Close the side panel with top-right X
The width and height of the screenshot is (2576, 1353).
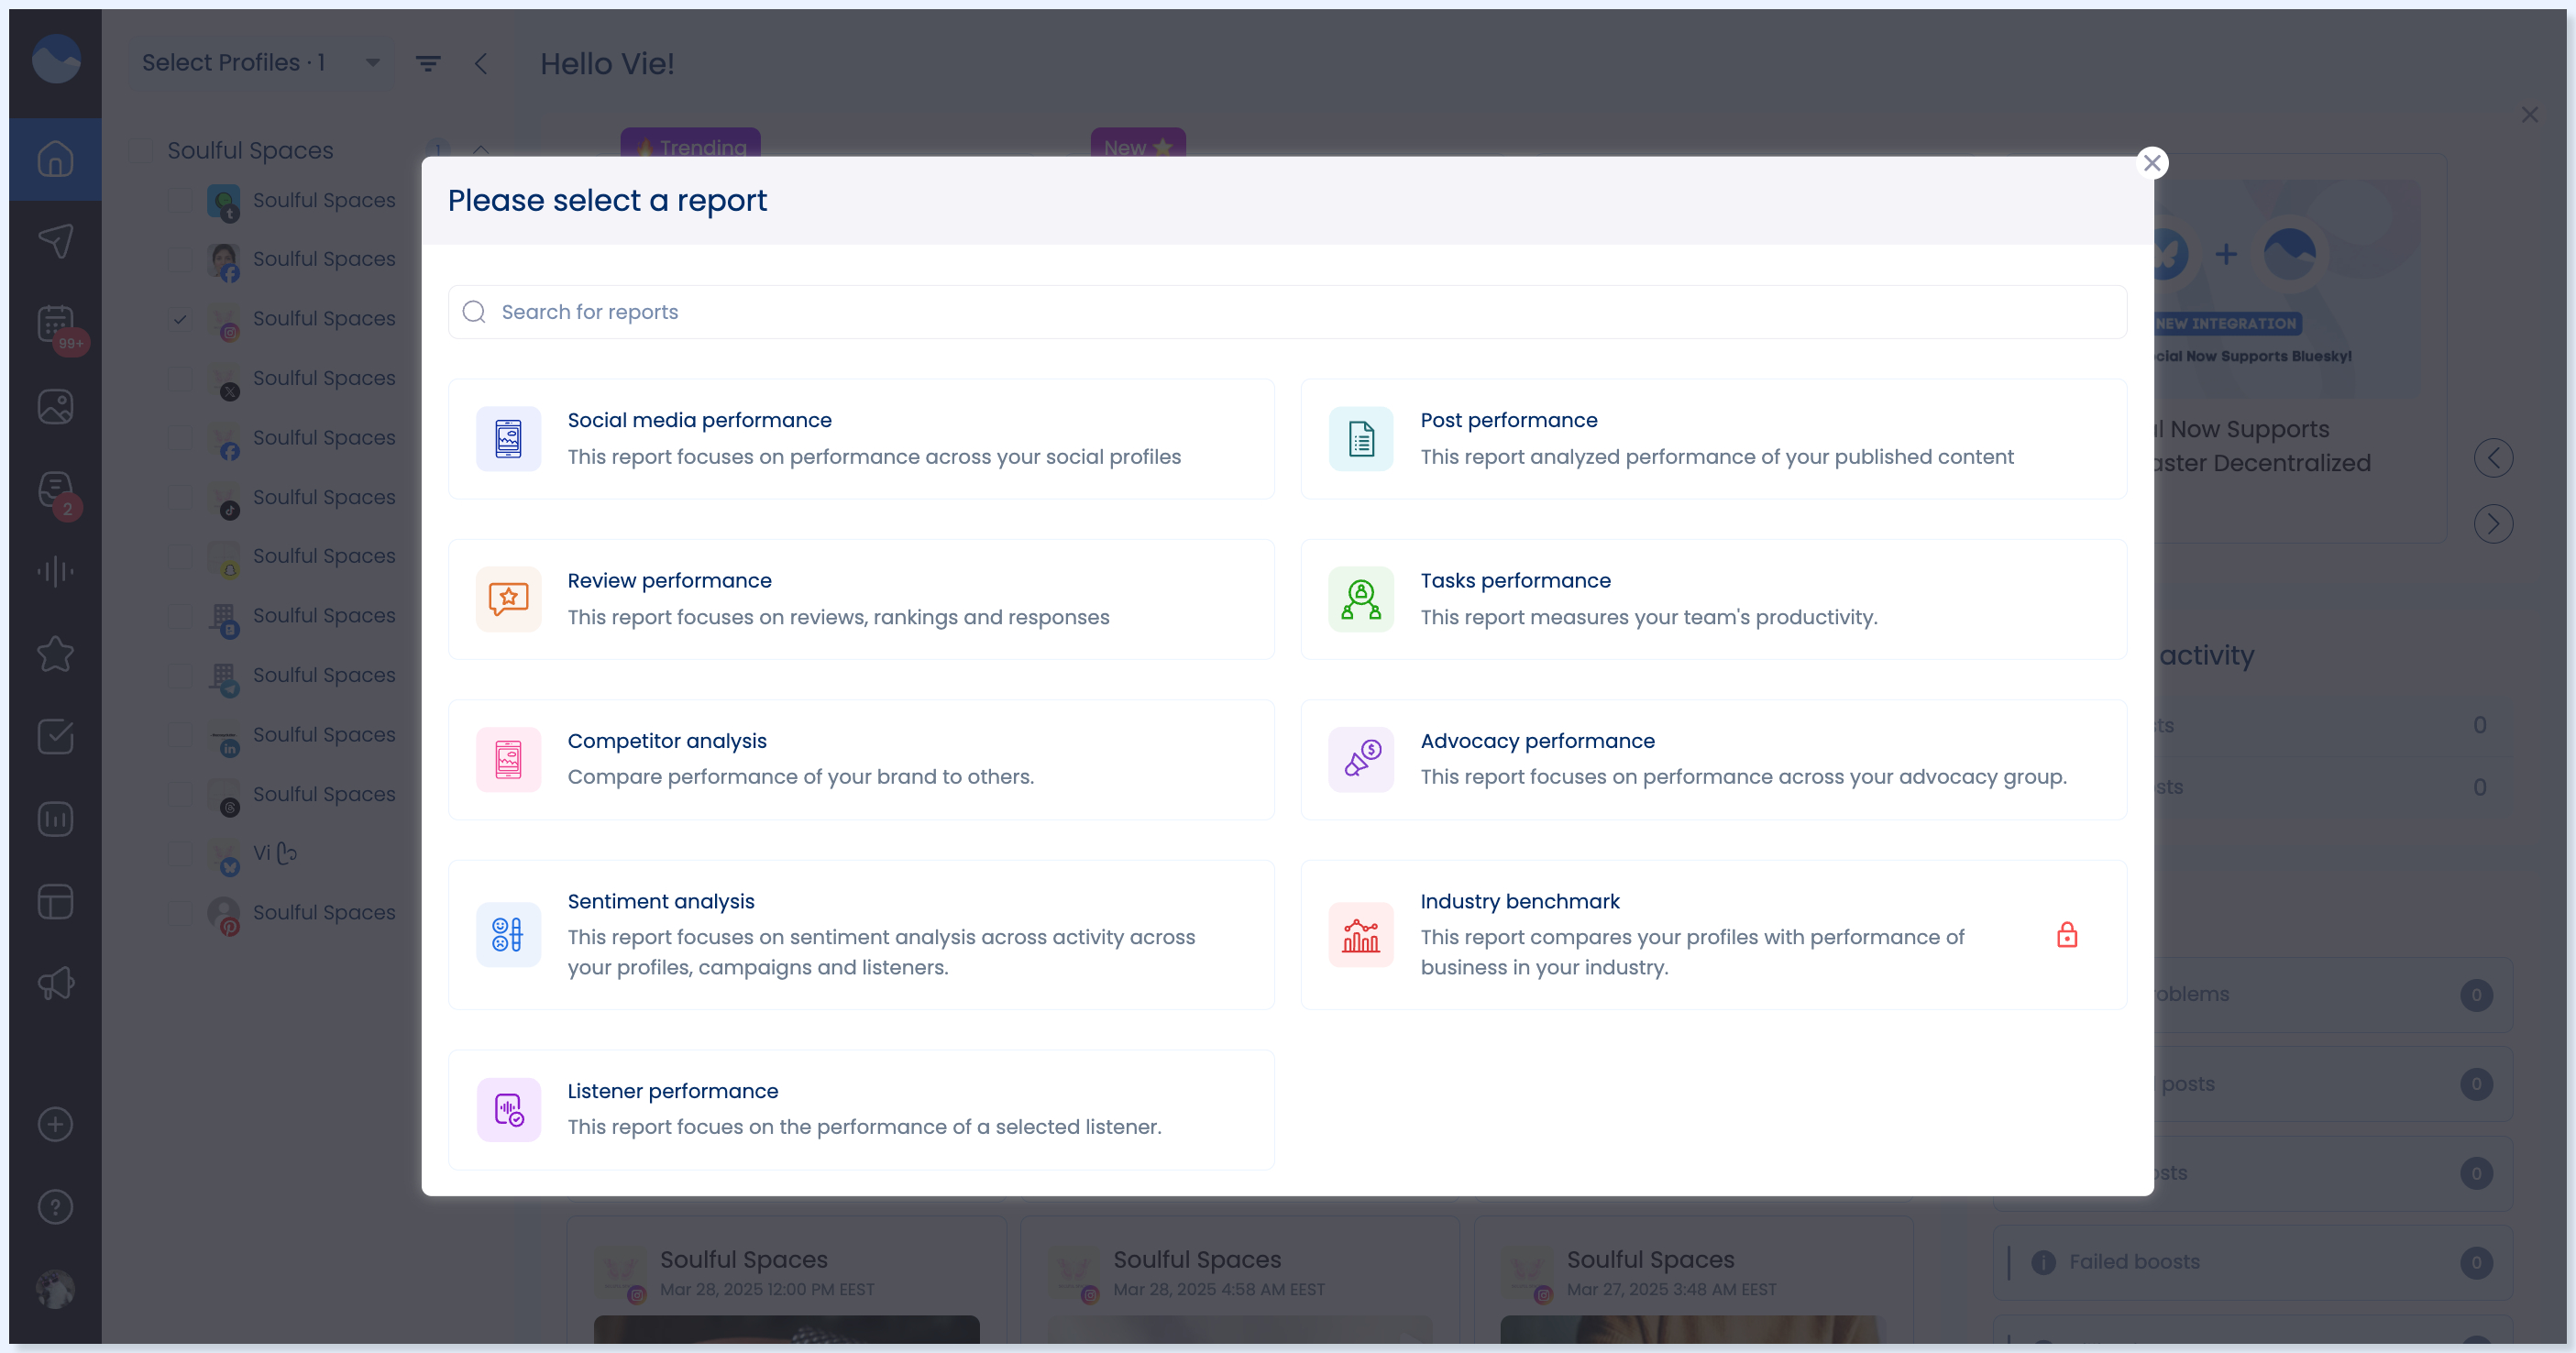click(x=2529, y=115)
